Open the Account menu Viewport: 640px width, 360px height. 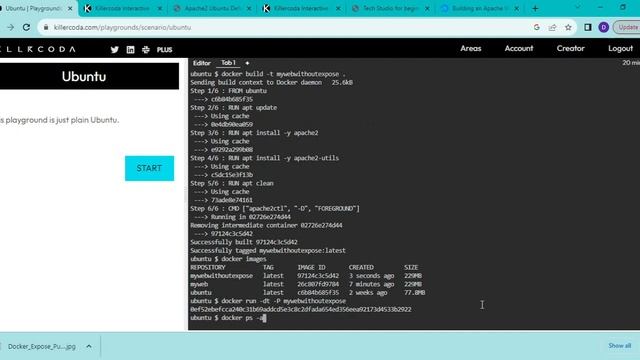[519, 48]
